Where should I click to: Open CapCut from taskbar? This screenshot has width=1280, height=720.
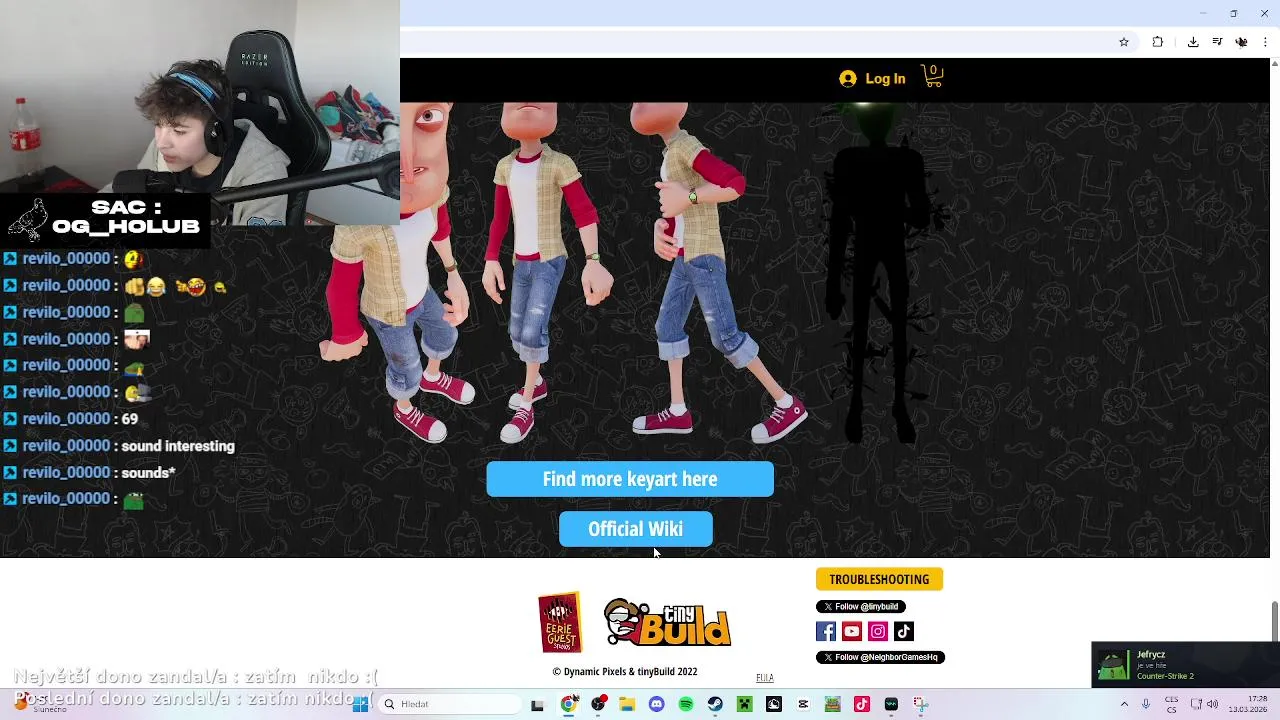click(803, 705)
